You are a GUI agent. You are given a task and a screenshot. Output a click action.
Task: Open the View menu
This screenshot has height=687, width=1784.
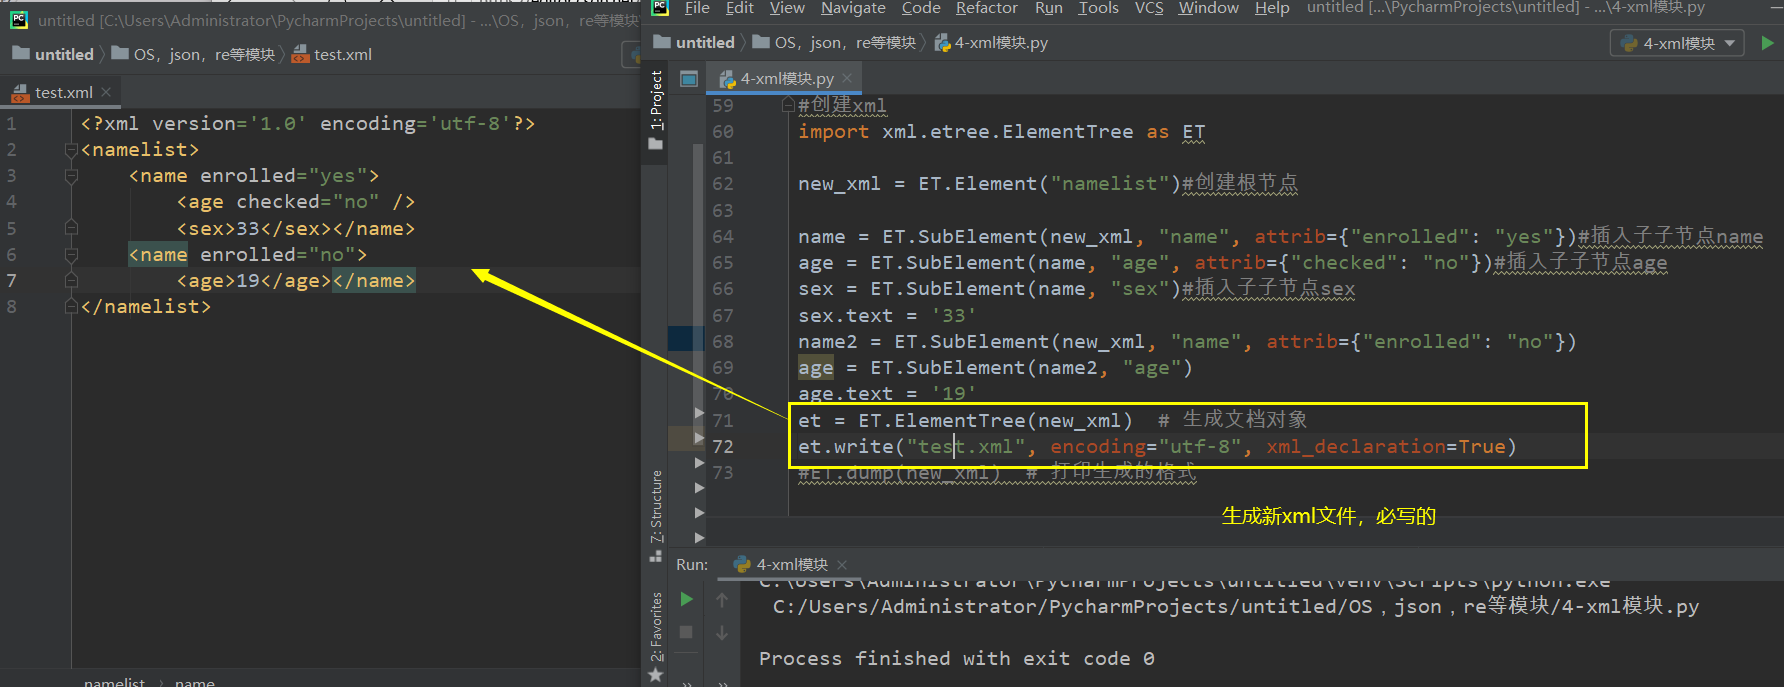[x=787, y=8]
